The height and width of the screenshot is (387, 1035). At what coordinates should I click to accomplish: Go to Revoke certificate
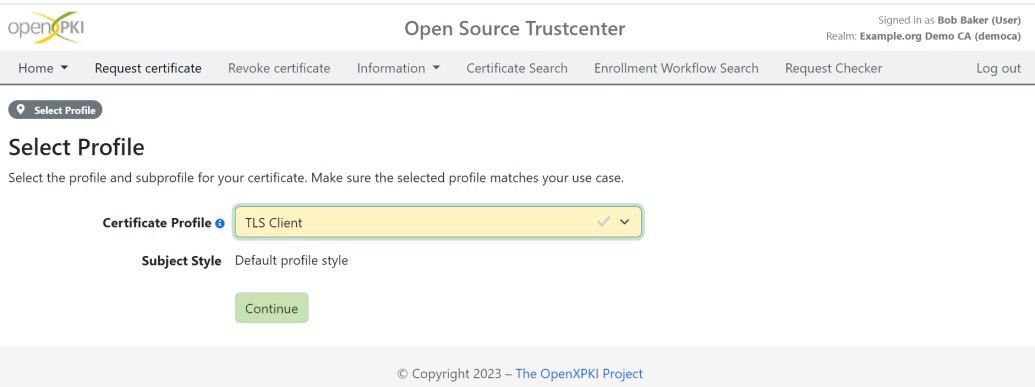coord(279,68)
